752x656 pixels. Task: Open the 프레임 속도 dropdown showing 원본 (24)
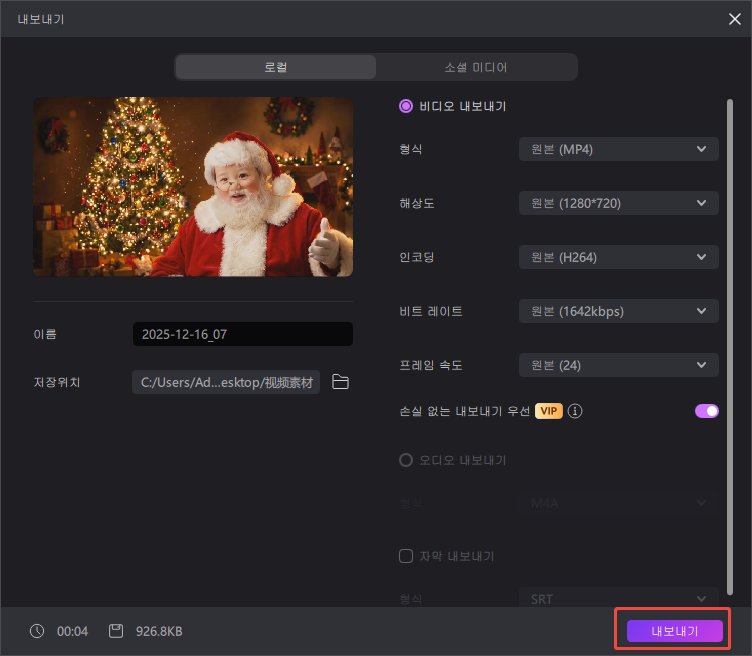pos(618,365)
